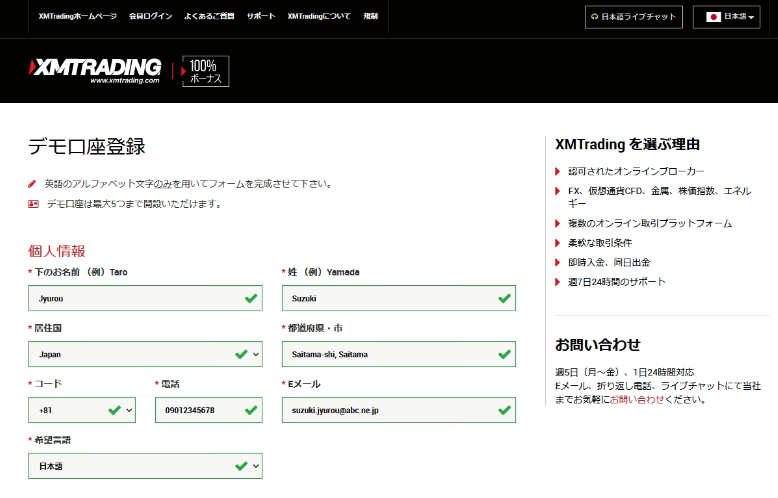
Task: Open 会員ログイン menu item
Action: click(x=150, y=16)
